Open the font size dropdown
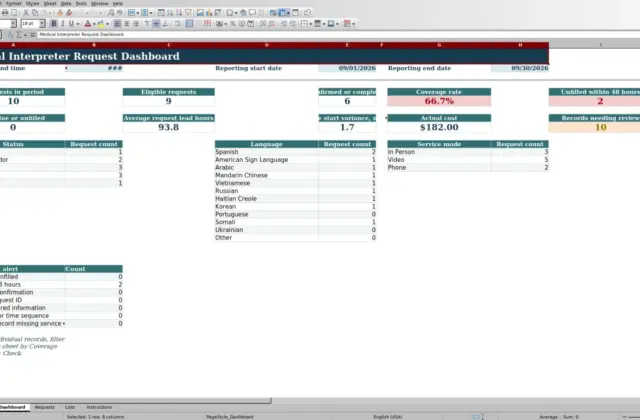The image size is (640, 420). 42,24
